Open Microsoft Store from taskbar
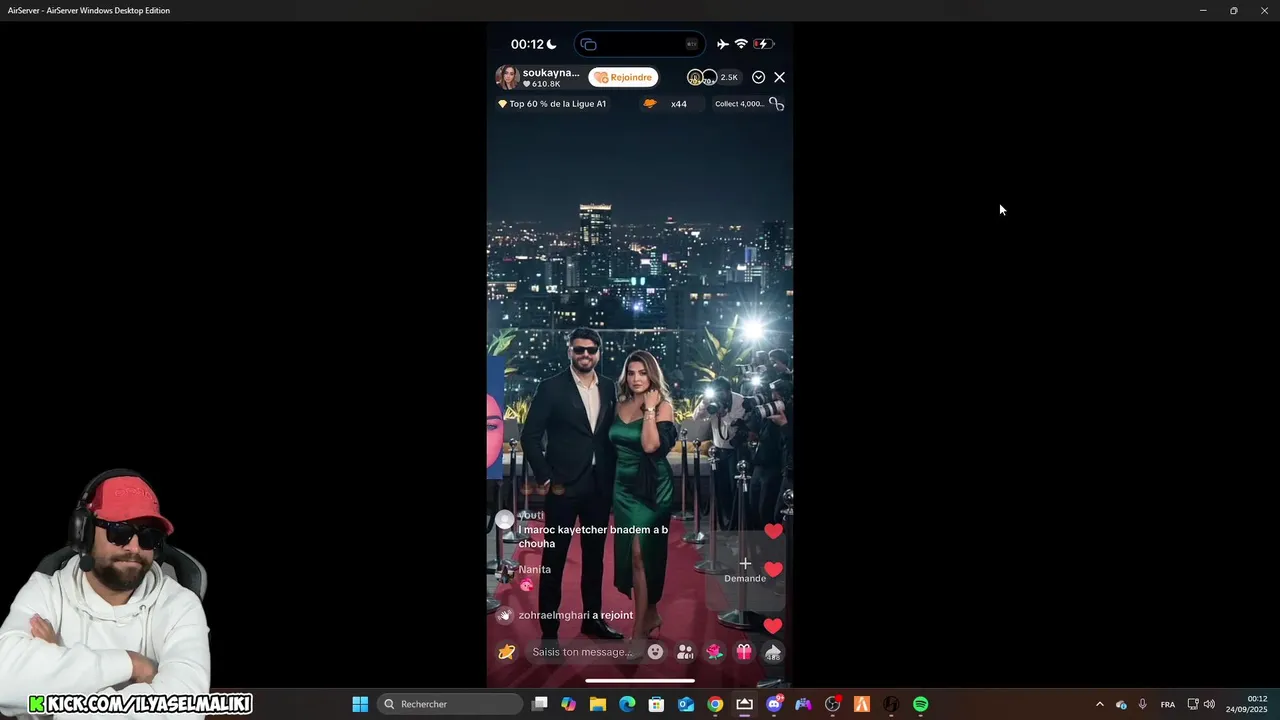Screen dimensions: 1280x720 coord(656,704)
